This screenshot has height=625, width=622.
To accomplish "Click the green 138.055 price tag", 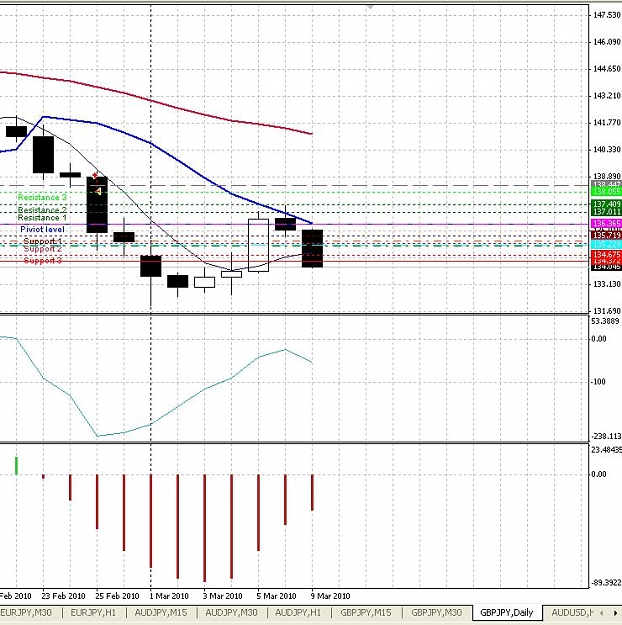I will 606,192.
